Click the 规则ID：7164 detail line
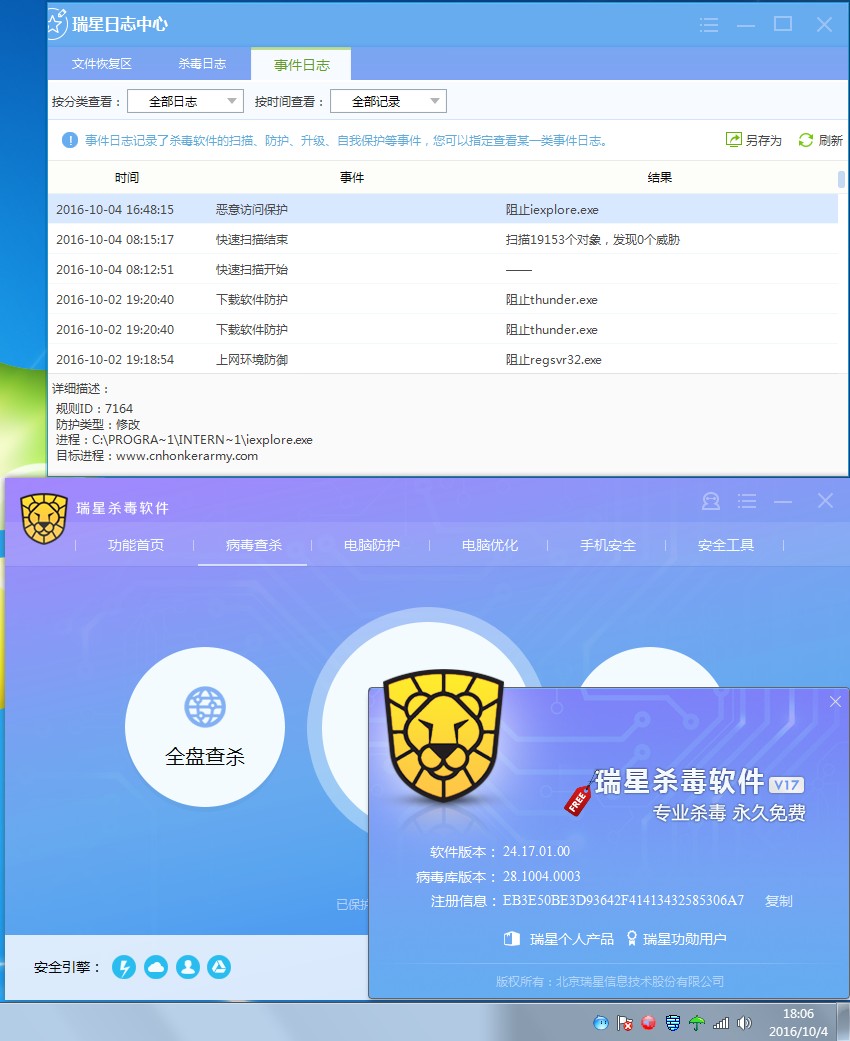The width and height of the screenshot is (850, 1041). (94, 408)
